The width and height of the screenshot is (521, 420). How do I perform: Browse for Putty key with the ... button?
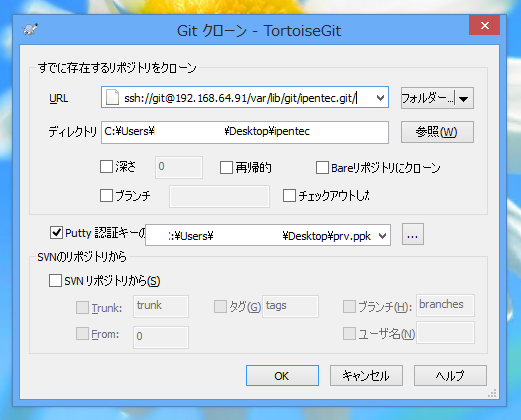tap(413, 234)
